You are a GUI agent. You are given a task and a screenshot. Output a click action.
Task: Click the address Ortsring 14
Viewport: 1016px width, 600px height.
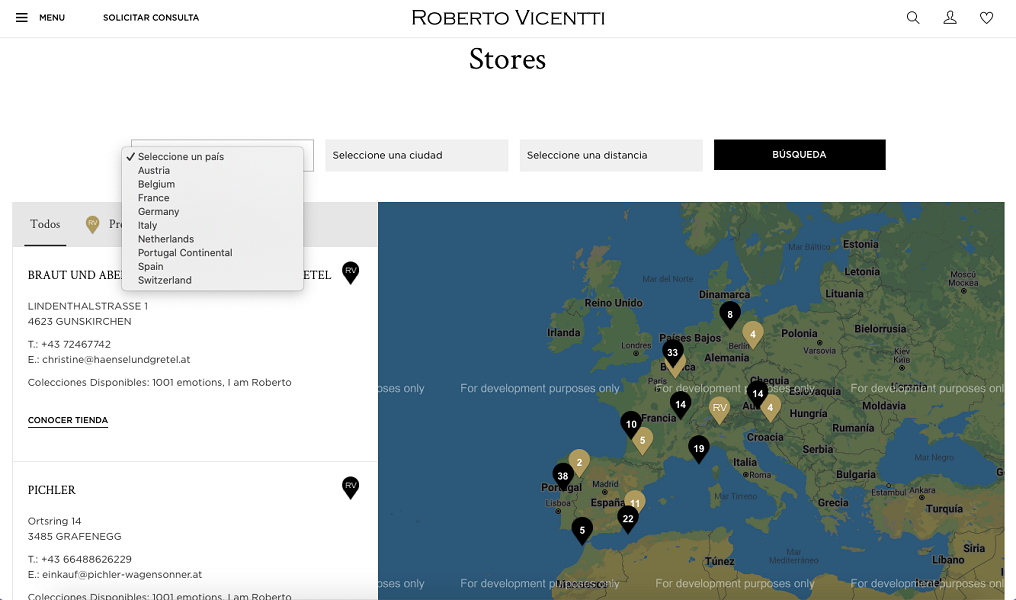click(x=54, y=521)
